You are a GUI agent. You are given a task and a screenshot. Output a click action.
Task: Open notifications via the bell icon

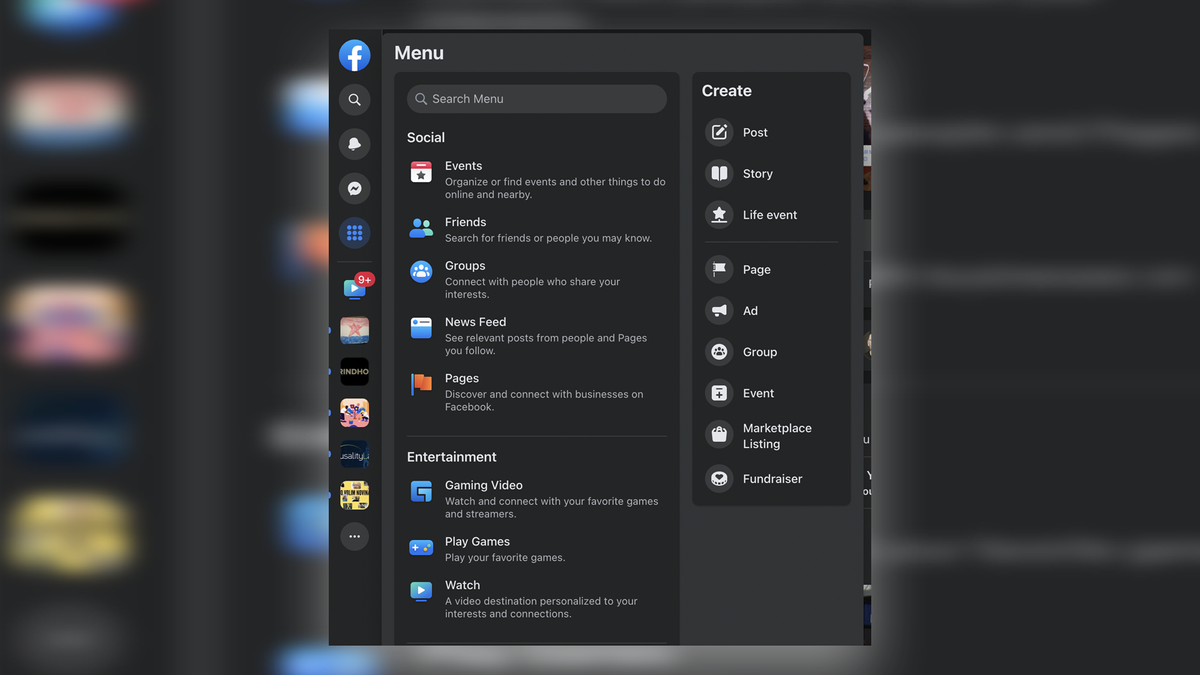(354, 144)
